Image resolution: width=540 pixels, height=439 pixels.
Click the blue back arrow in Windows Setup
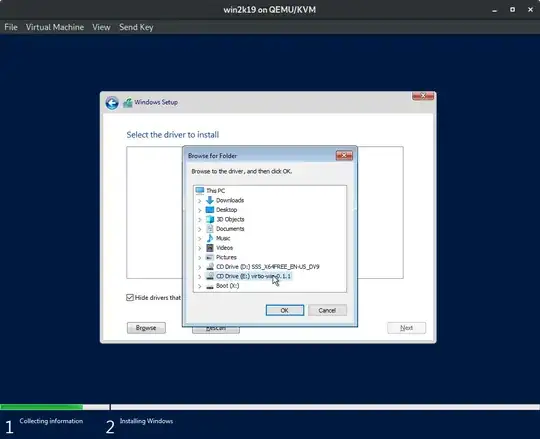pos(112,103)
